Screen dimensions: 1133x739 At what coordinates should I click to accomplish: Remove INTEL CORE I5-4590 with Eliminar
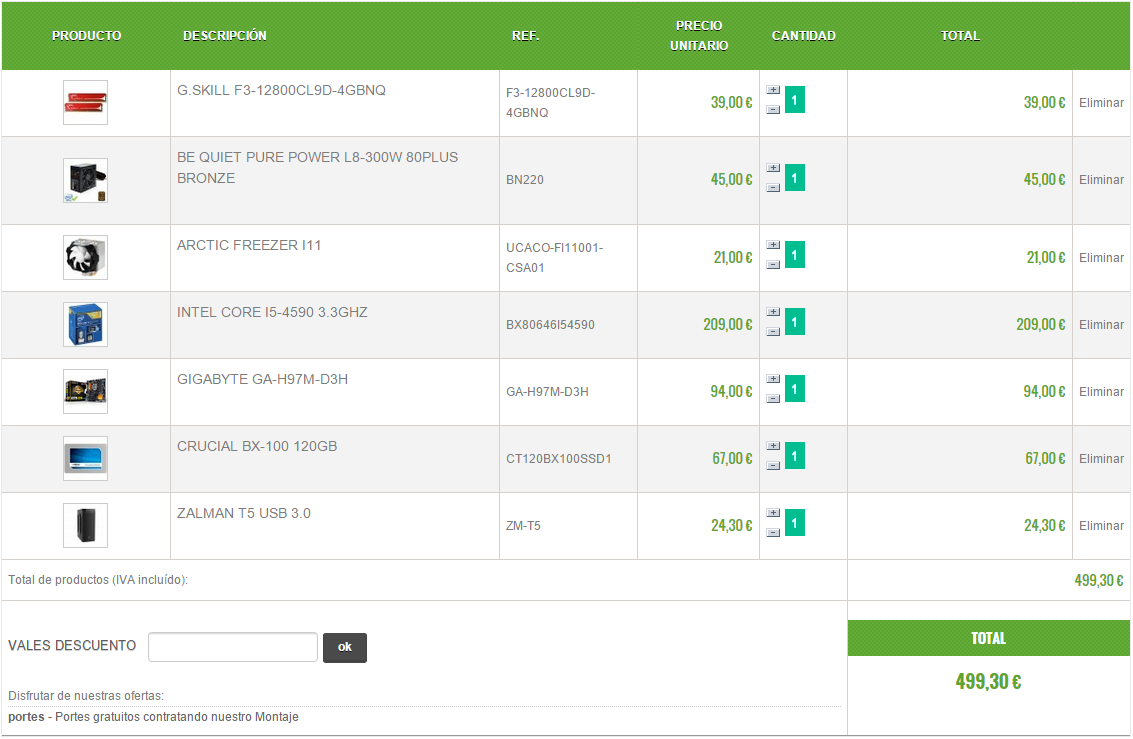(x=1101, y=325)
